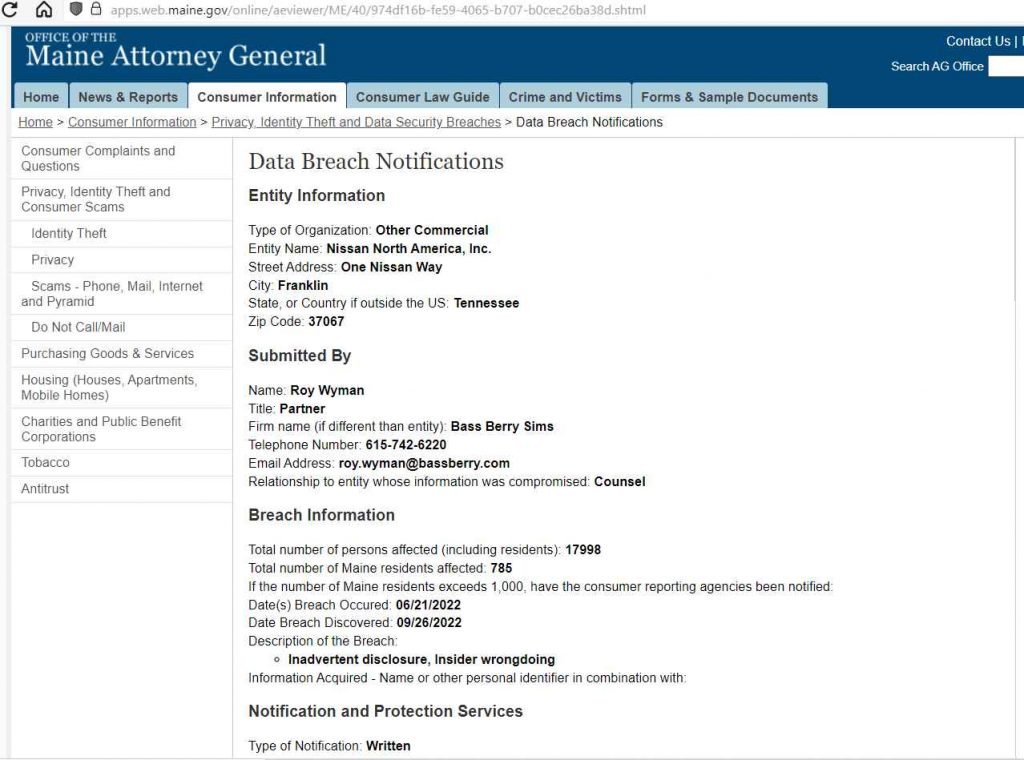This screenshot has width=1024, height=760.
Task: Follow the Consumer Information breadcrumb link
Action: [132, 122]
